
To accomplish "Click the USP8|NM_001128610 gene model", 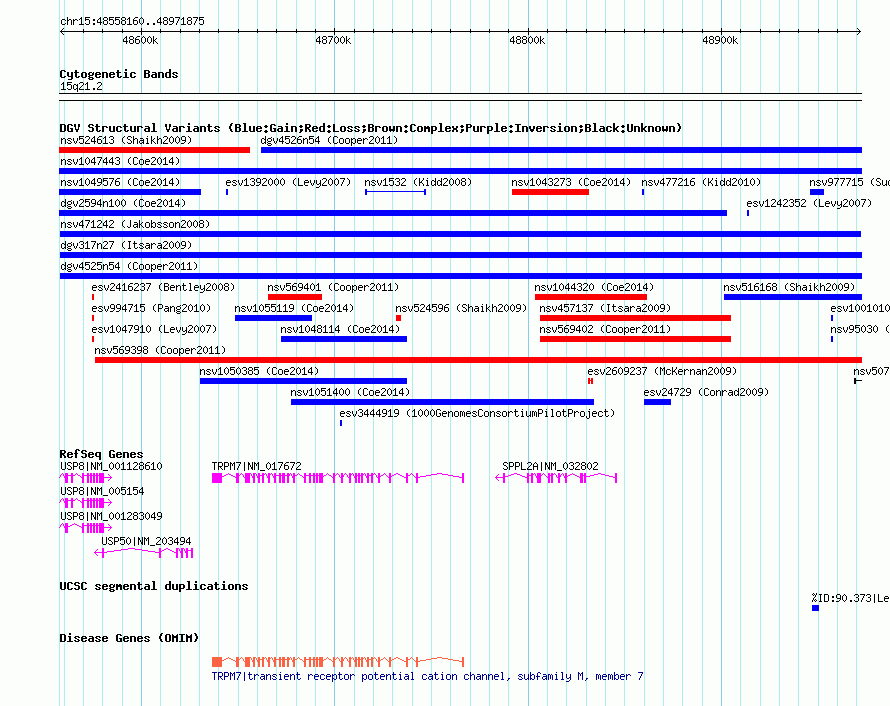I will pos(86,478).
